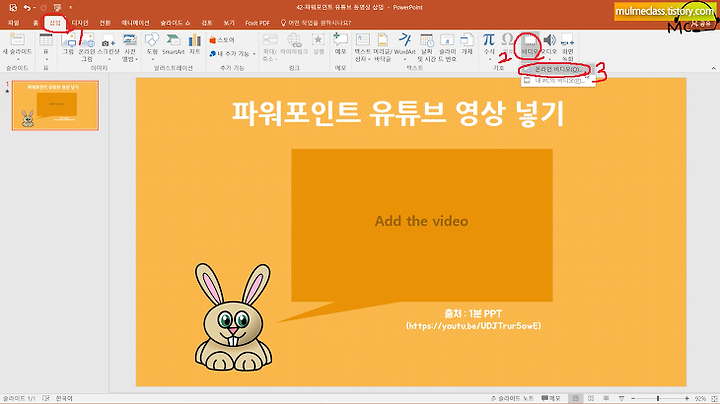Click the New Slide (새 슬라이드) icon

tap(17, 40)
